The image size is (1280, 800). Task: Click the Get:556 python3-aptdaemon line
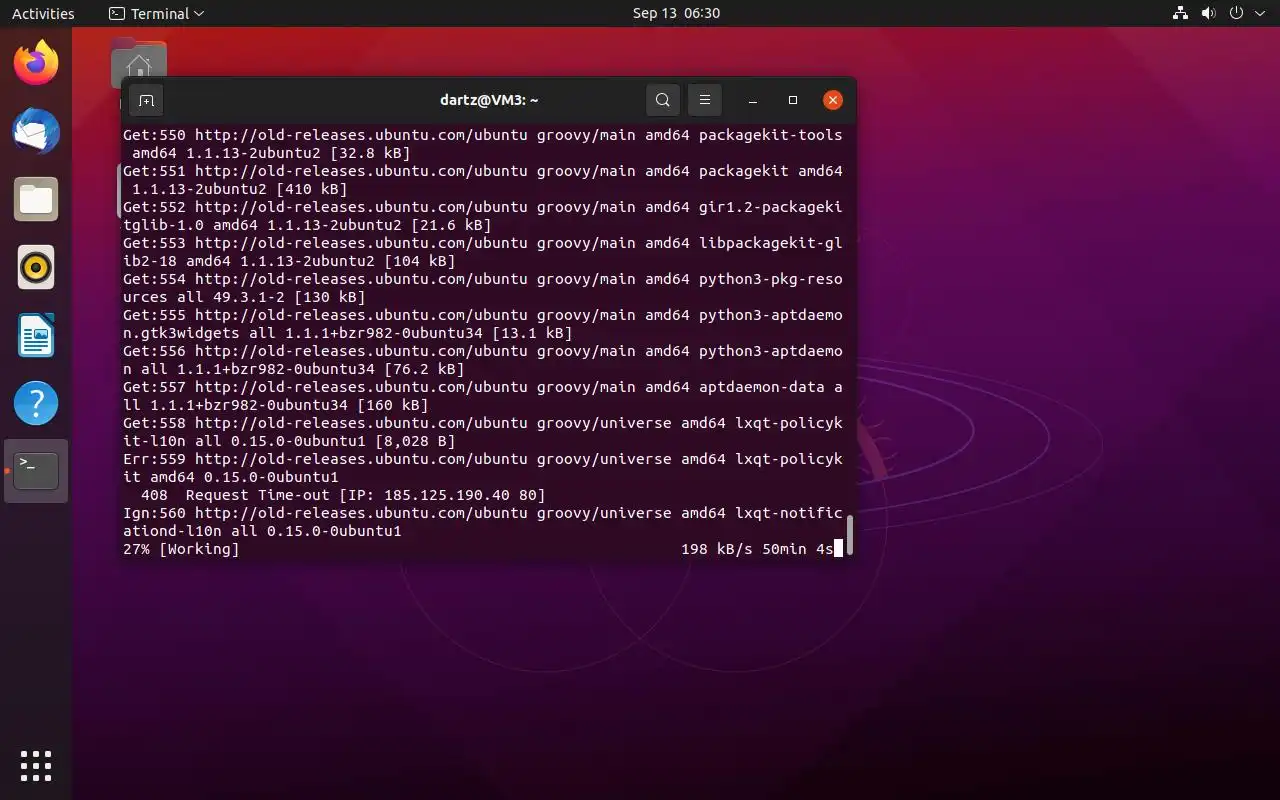pyautogui.click(x=483, y=360)
